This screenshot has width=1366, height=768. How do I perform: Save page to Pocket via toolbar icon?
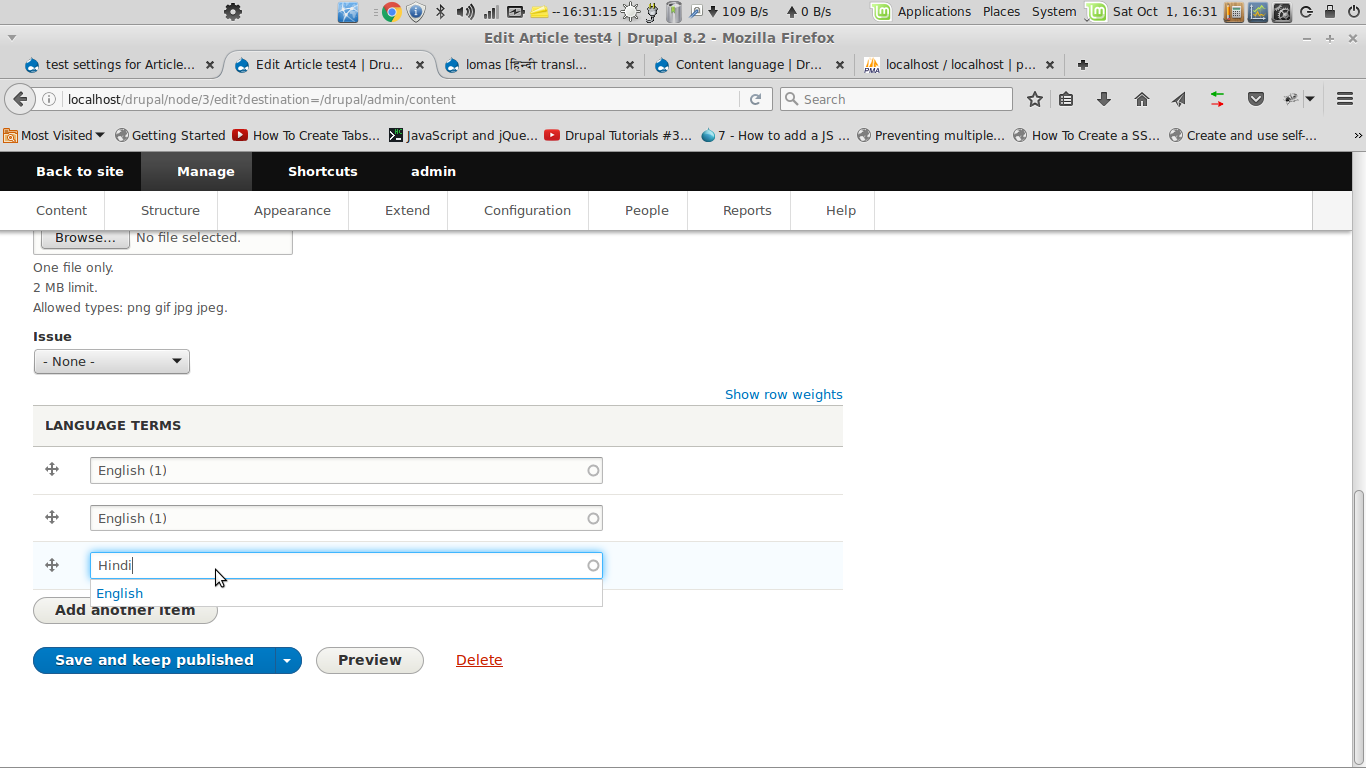tap(1256, 99)
